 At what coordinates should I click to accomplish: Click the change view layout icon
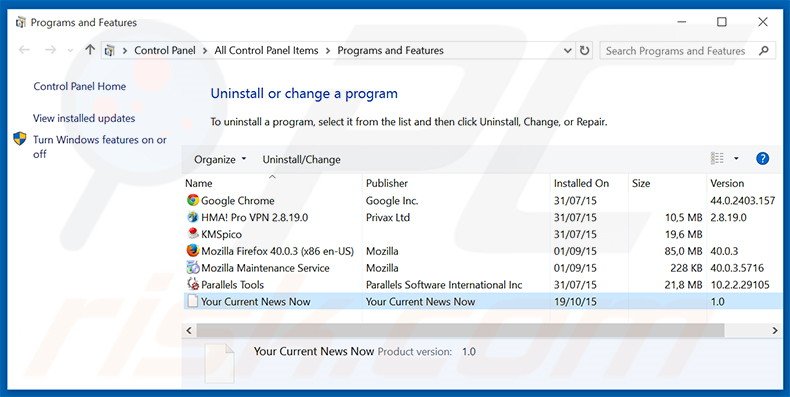(x=717, y=159)
